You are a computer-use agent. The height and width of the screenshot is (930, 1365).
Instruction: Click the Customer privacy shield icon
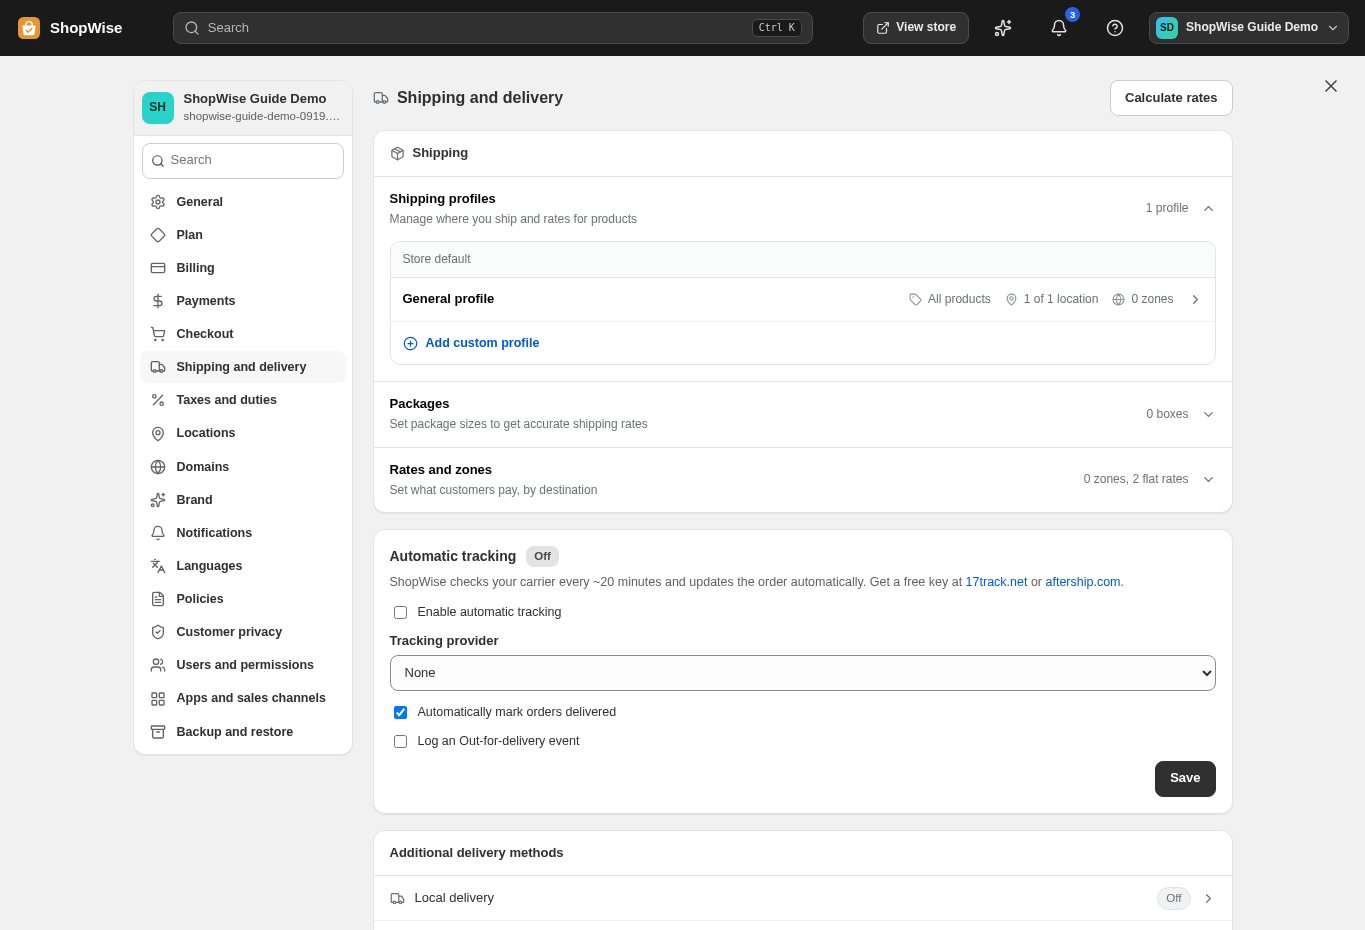[x=158, y=632]
